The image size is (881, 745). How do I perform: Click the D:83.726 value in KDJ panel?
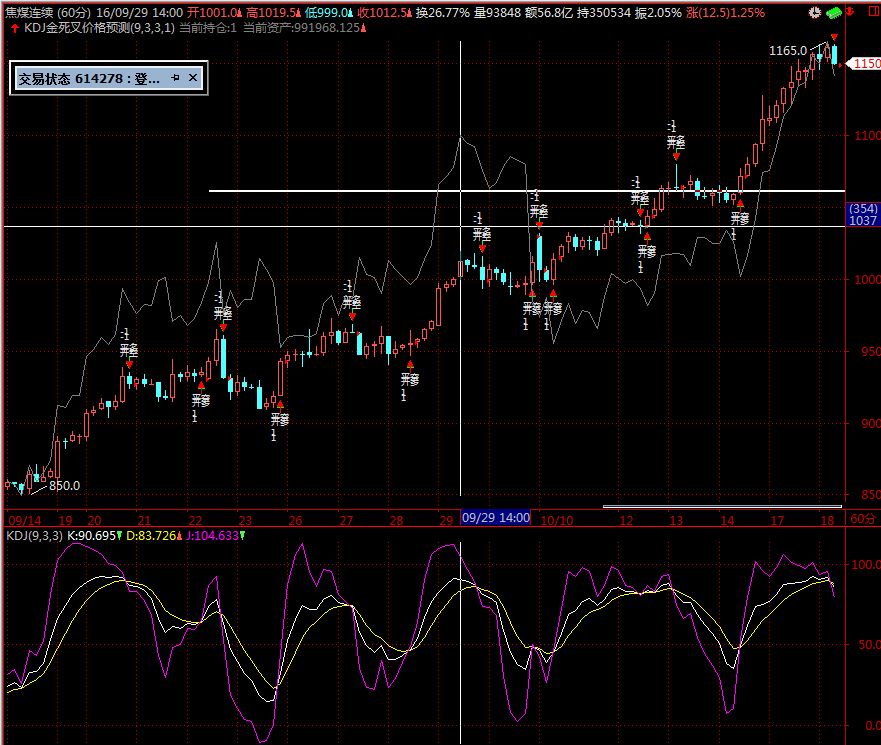(152, 536)
